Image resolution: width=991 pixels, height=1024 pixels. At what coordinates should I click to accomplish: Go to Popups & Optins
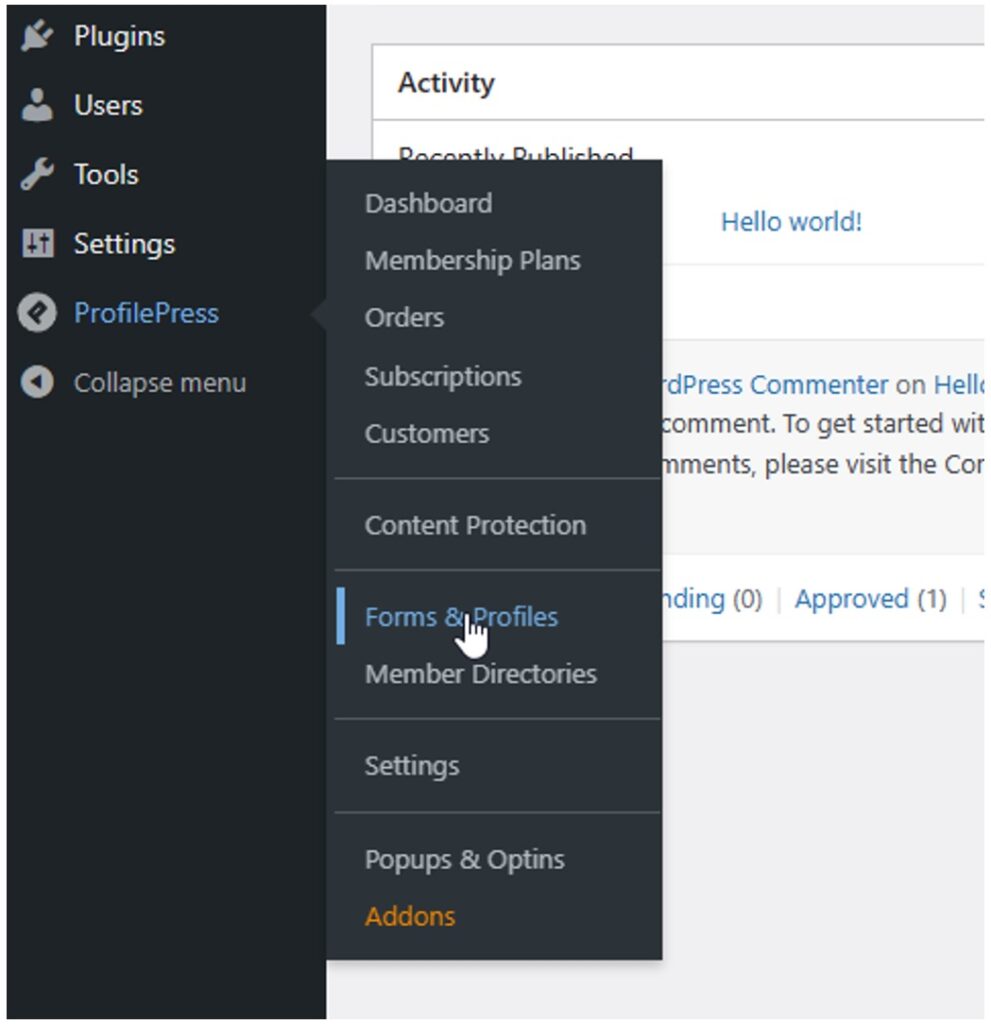pyautogui.click(x=464, y=860)
